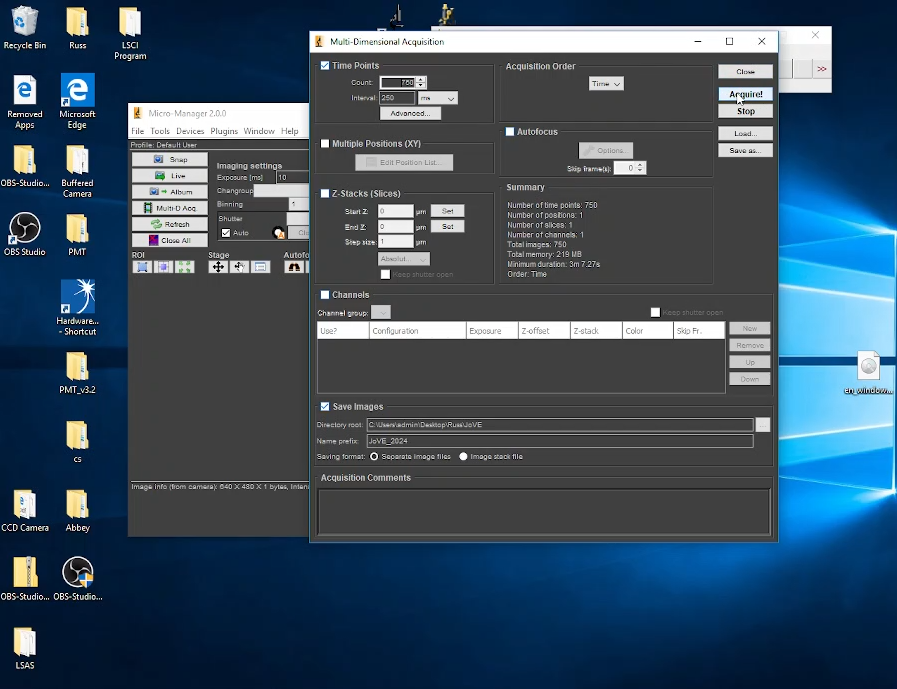Select Image stack file saving format
Viewport: 897px width, 689px height.
(x=463, y=456)
